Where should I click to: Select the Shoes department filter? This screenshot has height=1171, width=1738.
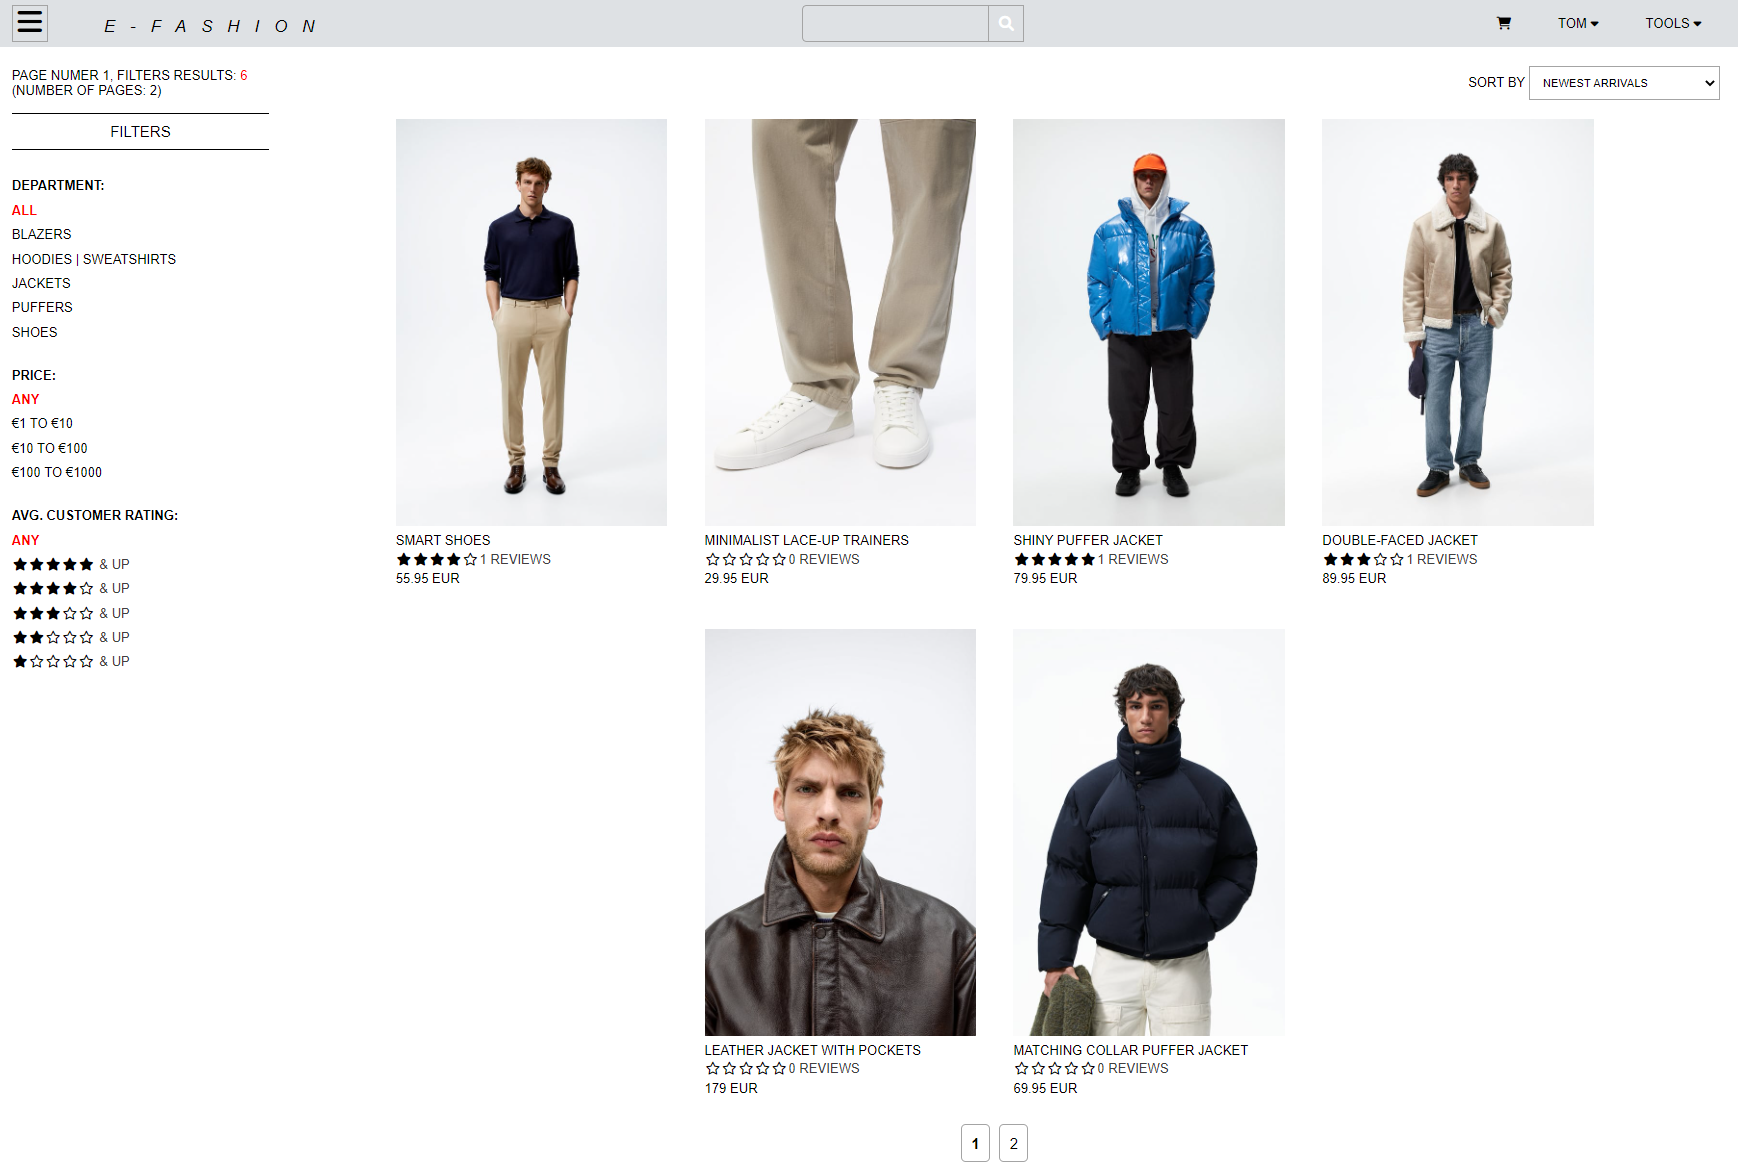point(35,332)
